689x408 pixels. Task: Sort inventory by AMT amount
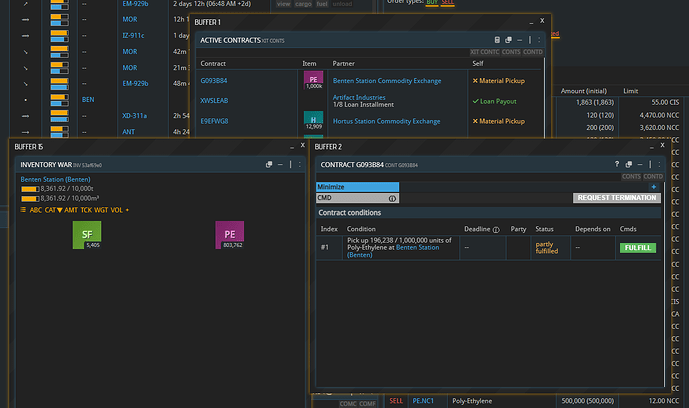click(x=71, y=210)
